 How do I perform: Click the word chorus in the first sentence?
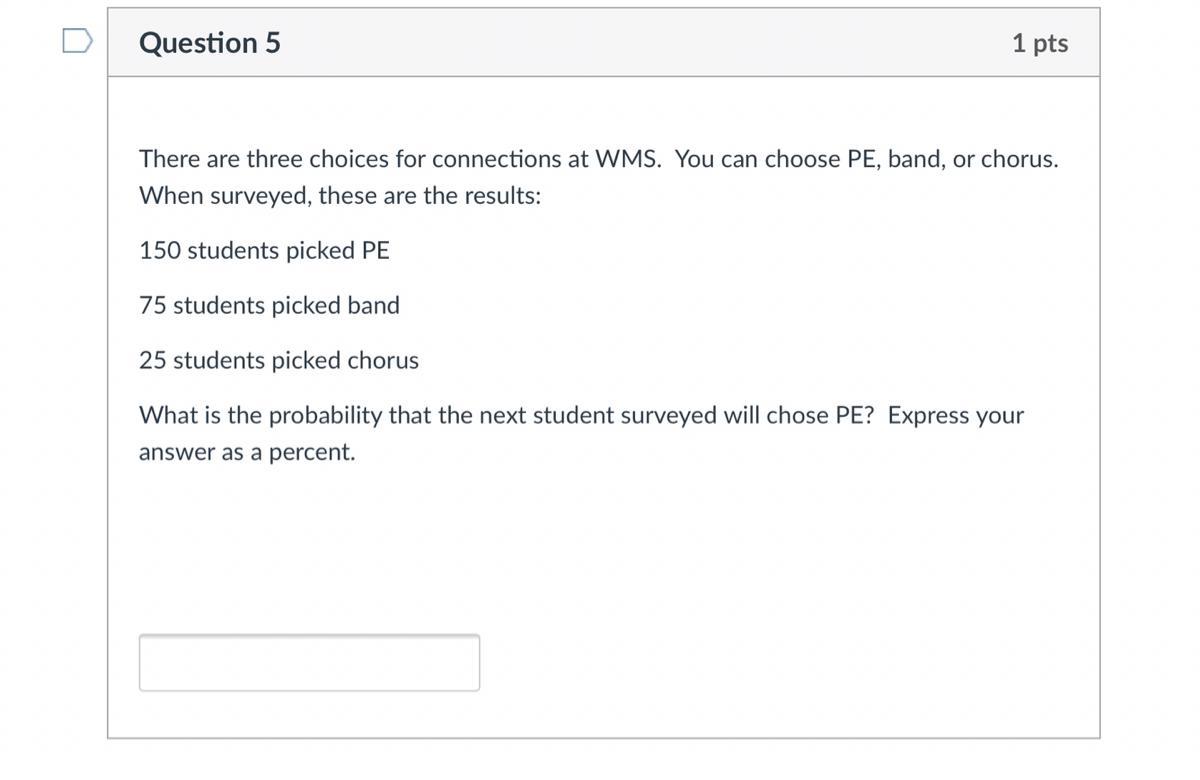1018,159
